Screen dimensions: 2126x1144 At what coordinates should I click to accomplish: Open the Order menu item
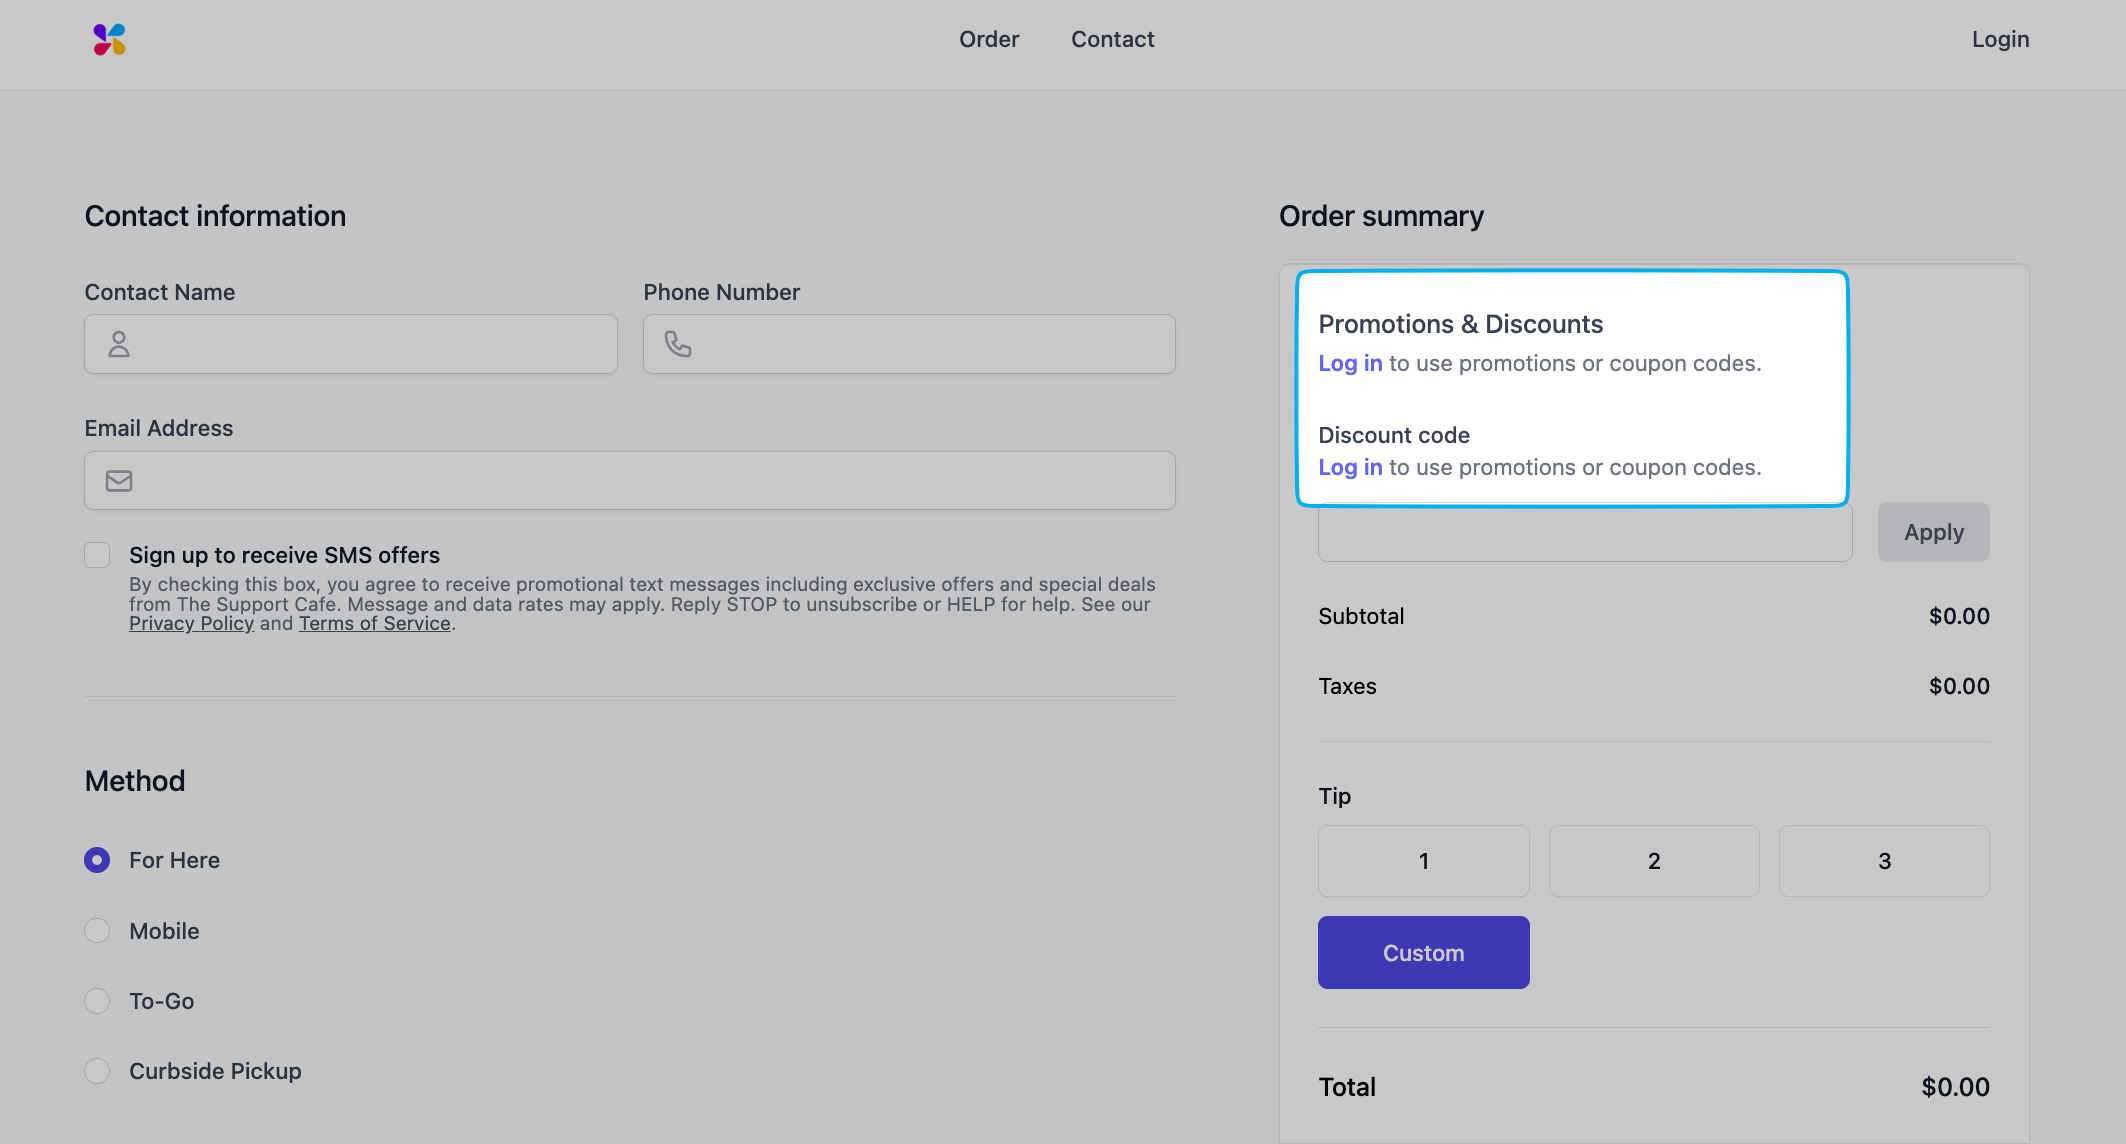tap(988, 39)
